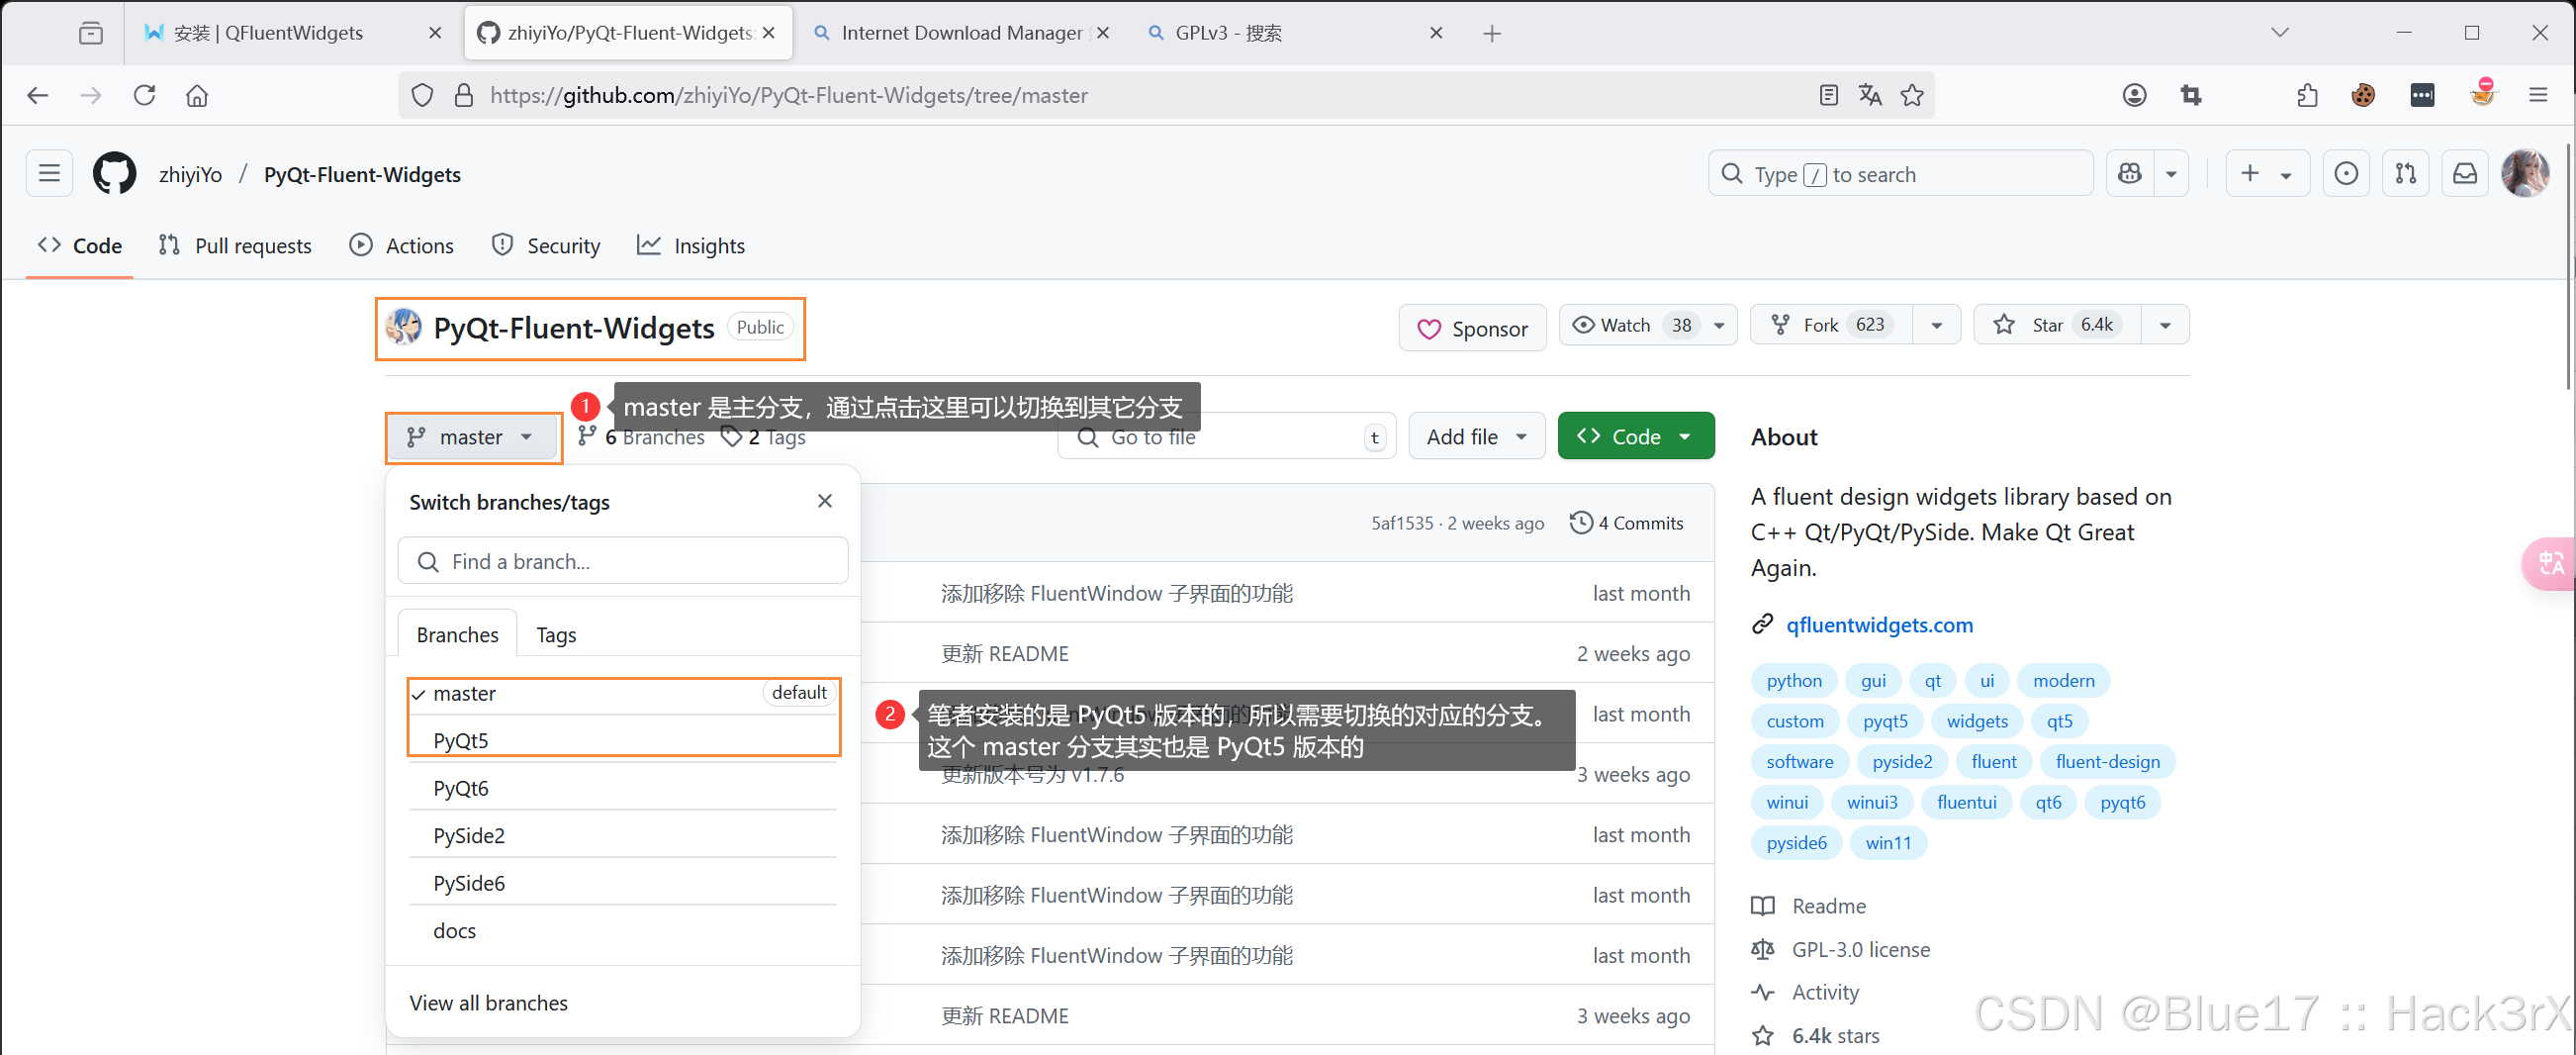2576x1055 pixels.
Task: Open GitHub Copilot chat icon
Action: 2129,174
